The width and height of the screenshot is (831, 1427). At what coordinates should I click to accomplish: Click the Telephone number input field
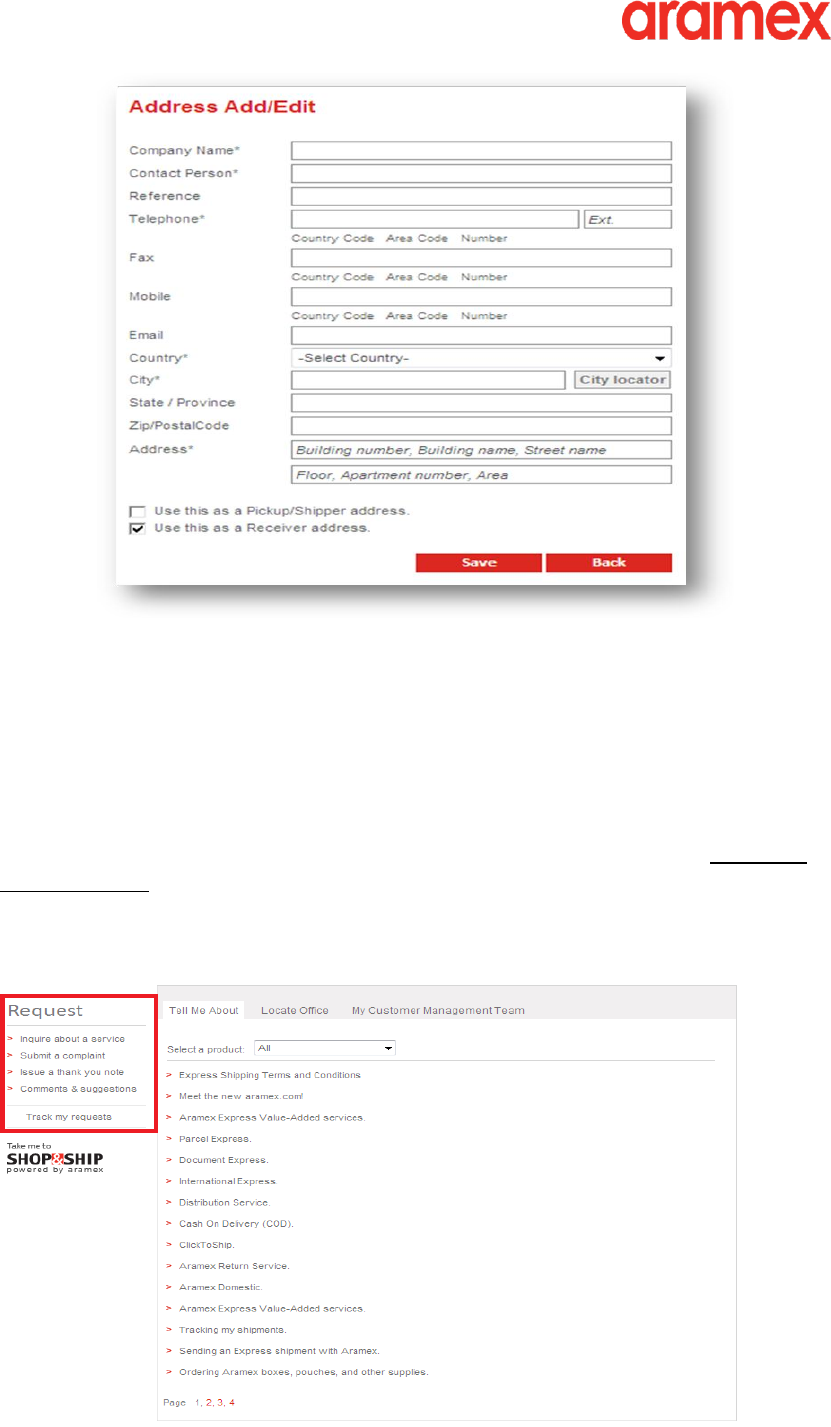tap(435, 219)
